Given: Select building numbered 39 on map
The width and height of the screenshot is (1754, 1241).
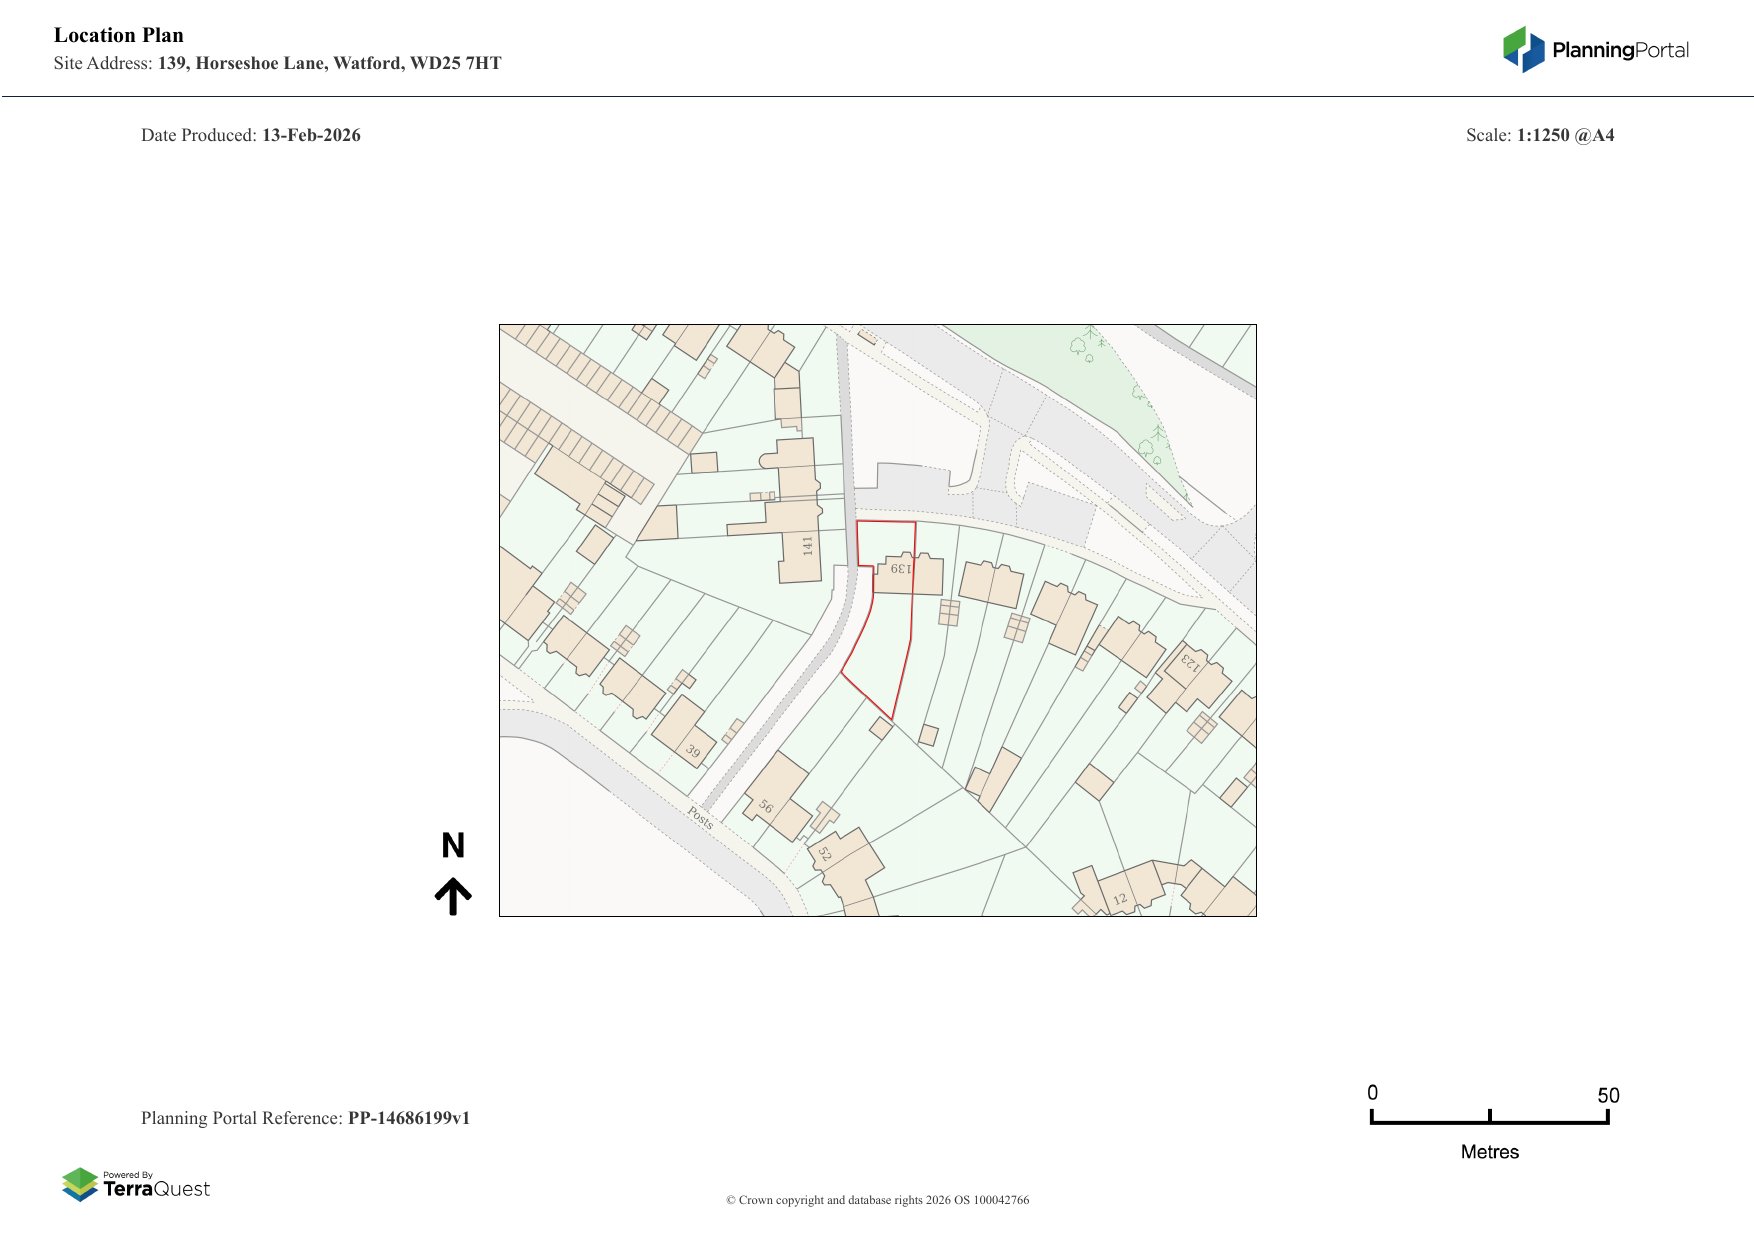Looking at the screenshot, I should (x=692, y=750).
